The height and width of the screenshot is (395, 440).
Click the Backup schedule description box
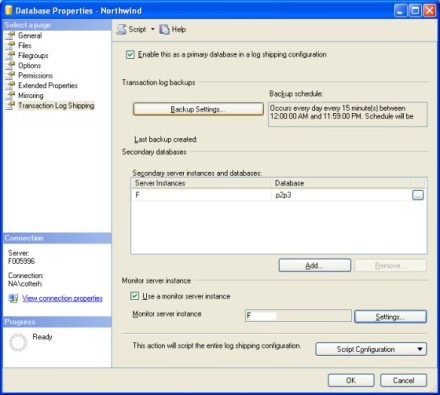pyautogui.click(x=348, y=114)
